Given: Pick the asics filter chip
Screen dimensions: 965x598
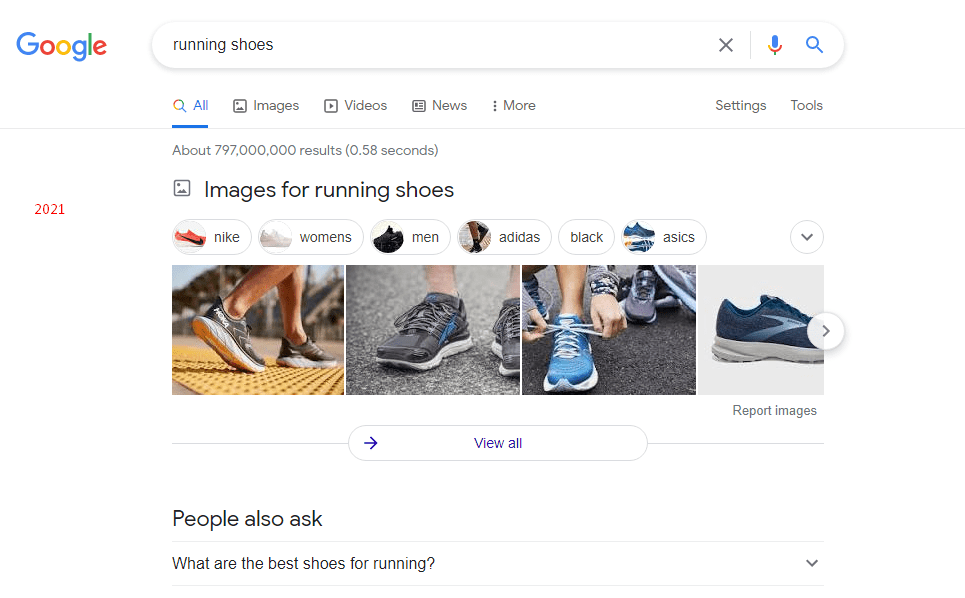Looking at the screenshot, I should [664, 237].
